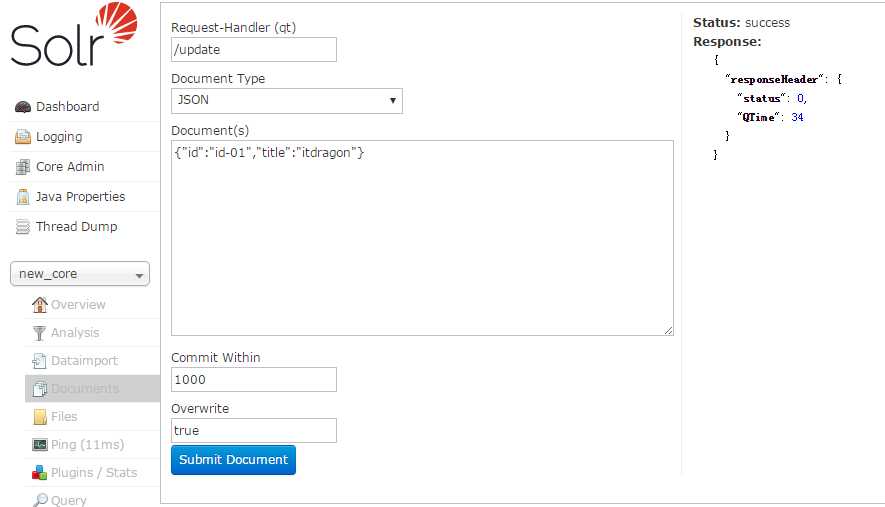Click the Solr sunburst logo
Viewport: 885px width, 507px height.
pyautogui.click(x=116, y=23)
